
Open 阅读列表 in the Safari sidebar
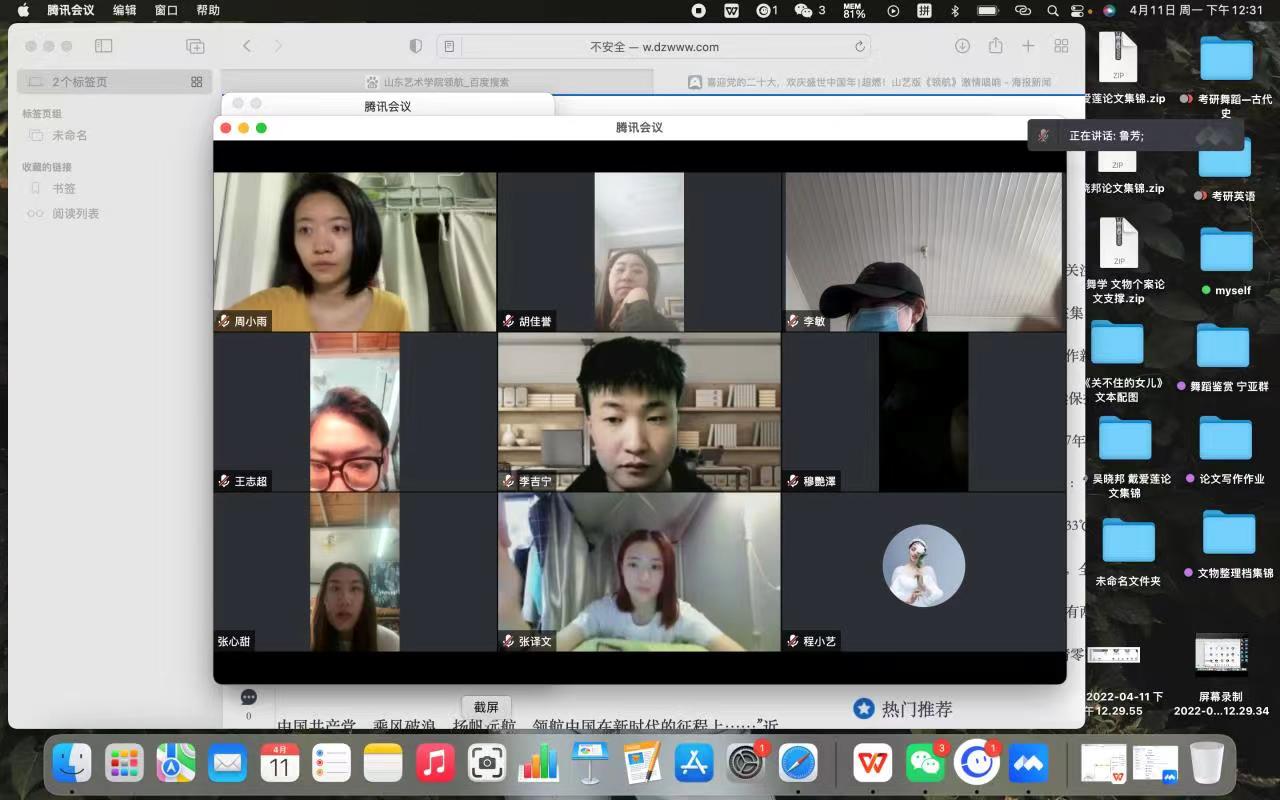coord(75,213)
